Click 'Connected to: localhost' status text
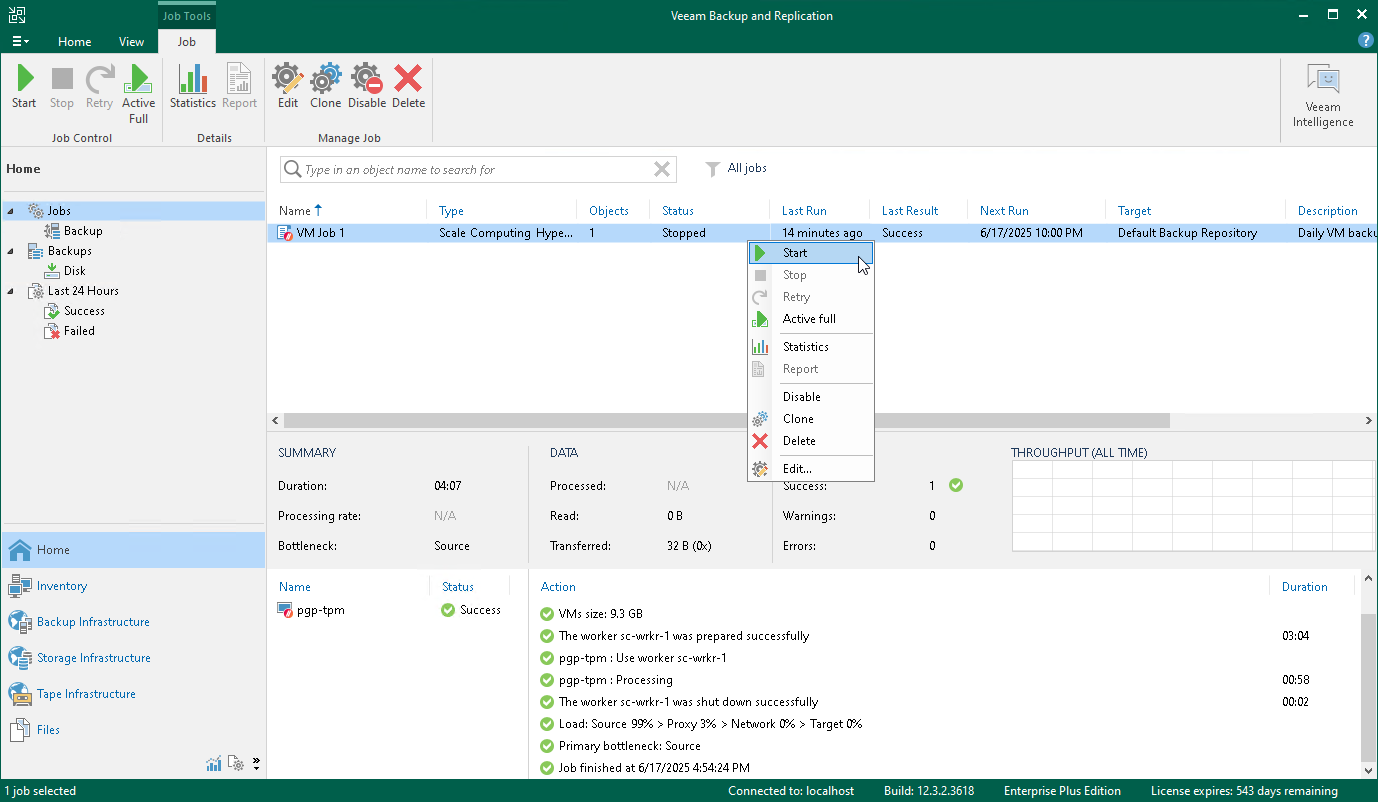This screenshot has width=1378, height=802. [791, 791]
